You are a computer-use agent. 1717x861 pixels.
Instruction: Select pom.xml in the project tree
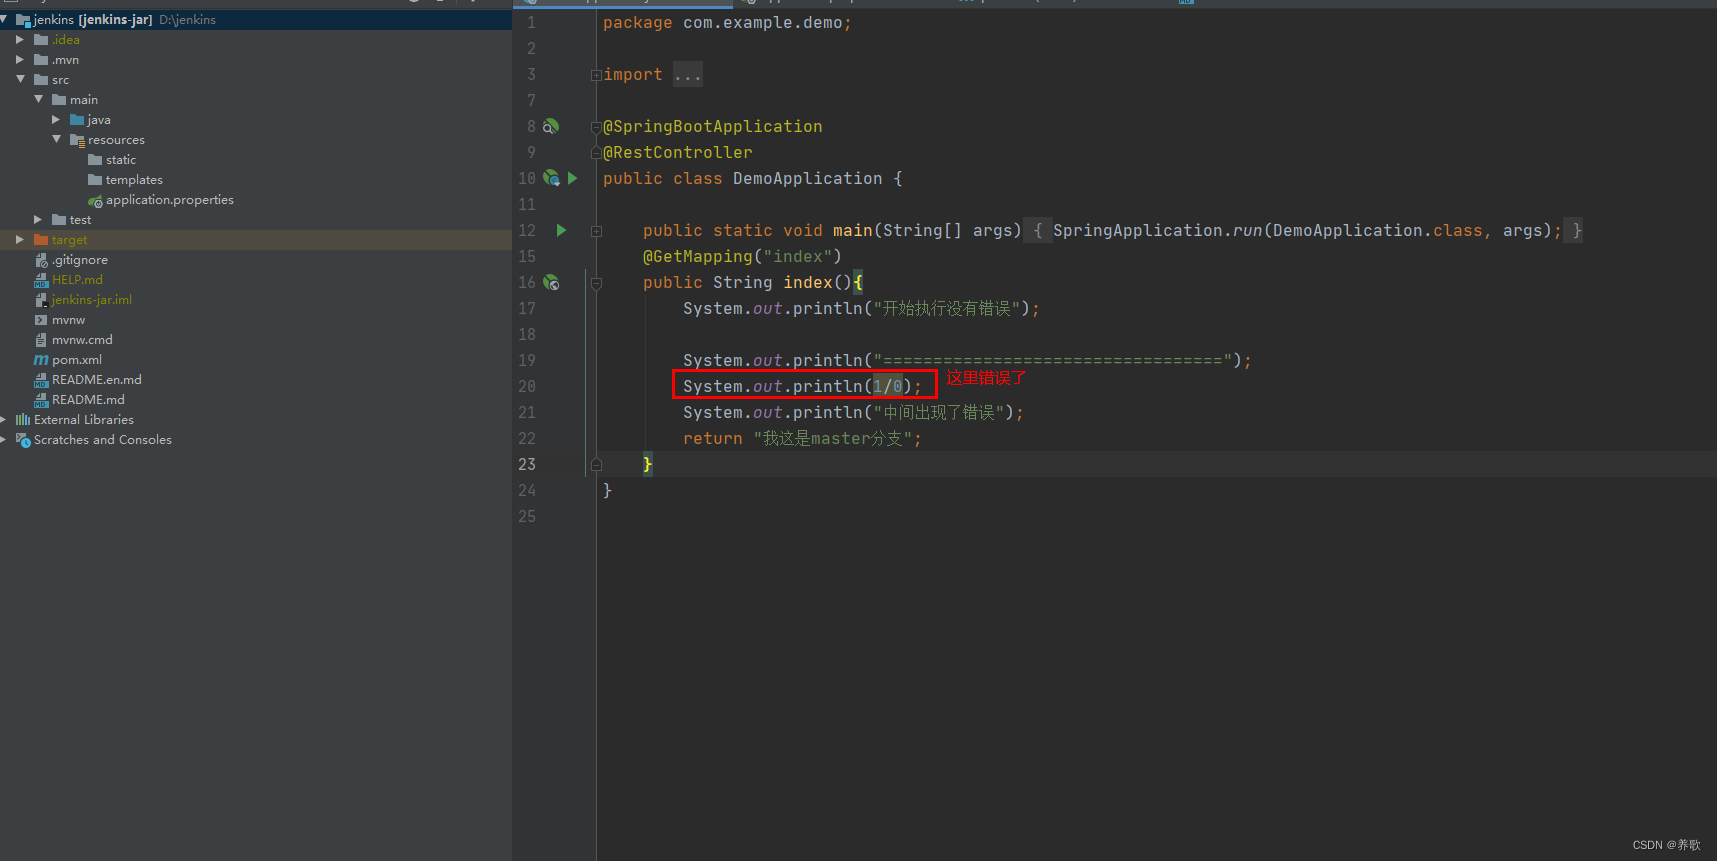[77, 360]
